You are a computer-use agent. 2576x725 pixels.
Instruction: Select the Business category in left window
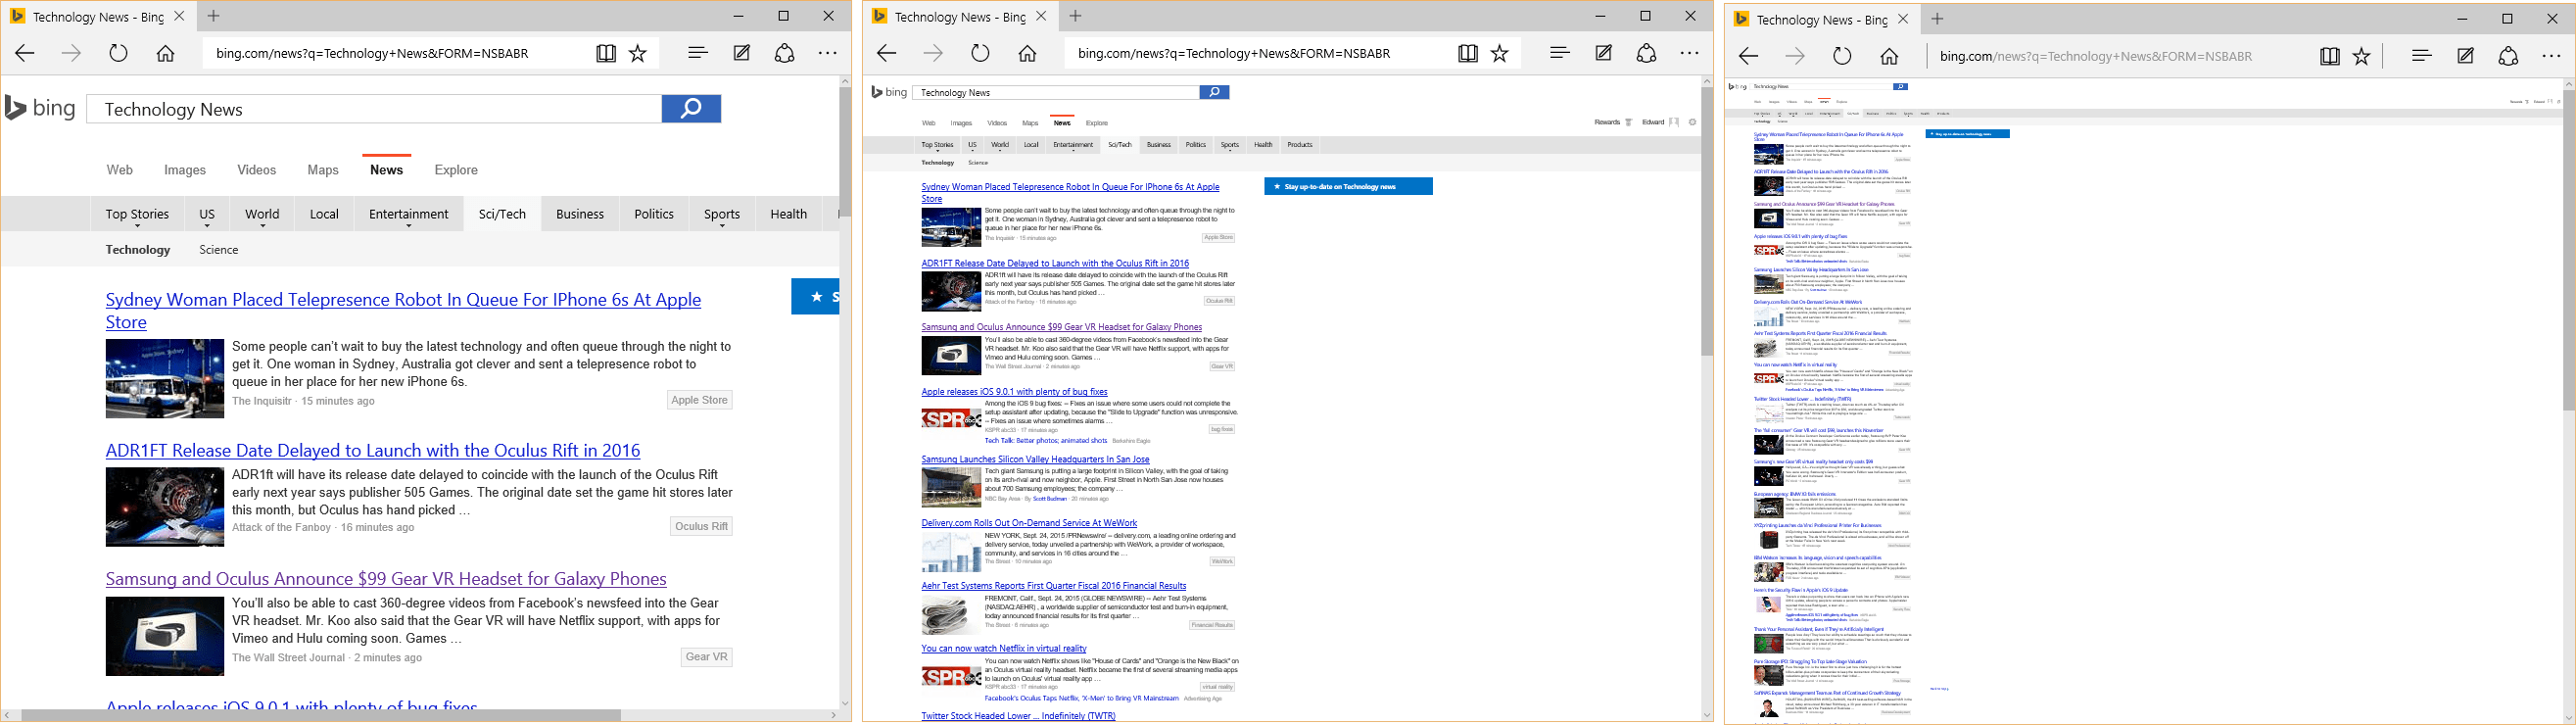580,214
